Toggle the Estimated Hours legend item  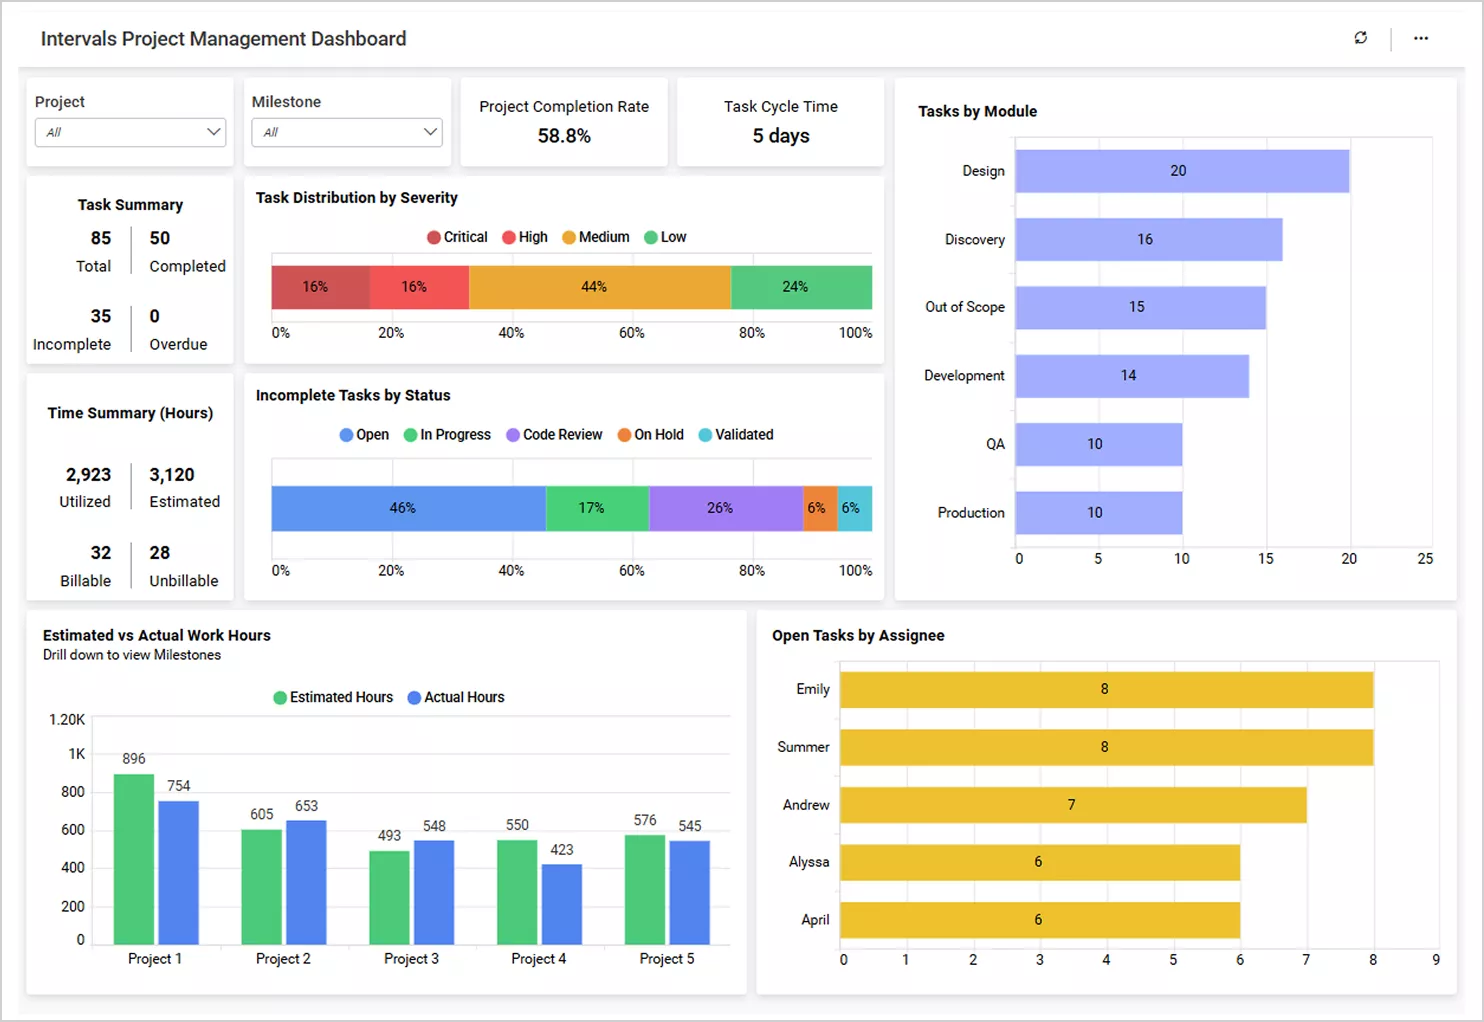tap(333, 697)
